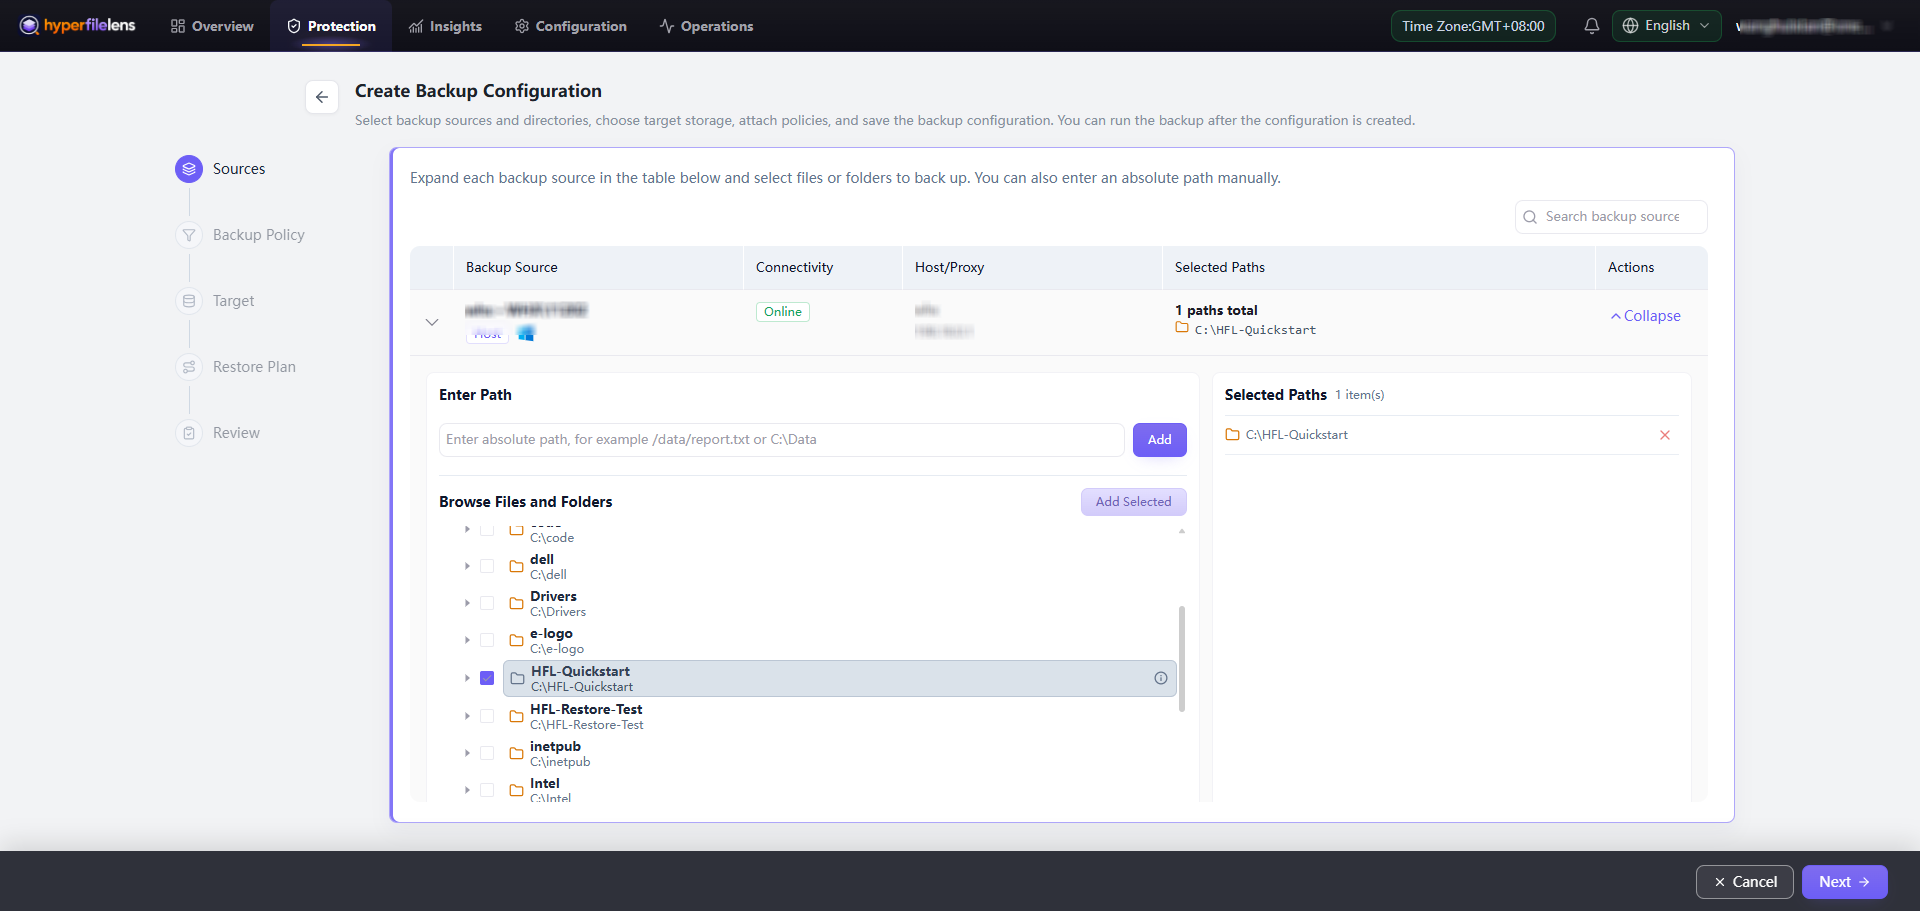Go to the Operations tab
The height and width of the screenshot is (911, 1920).
(x=707, y=26)
